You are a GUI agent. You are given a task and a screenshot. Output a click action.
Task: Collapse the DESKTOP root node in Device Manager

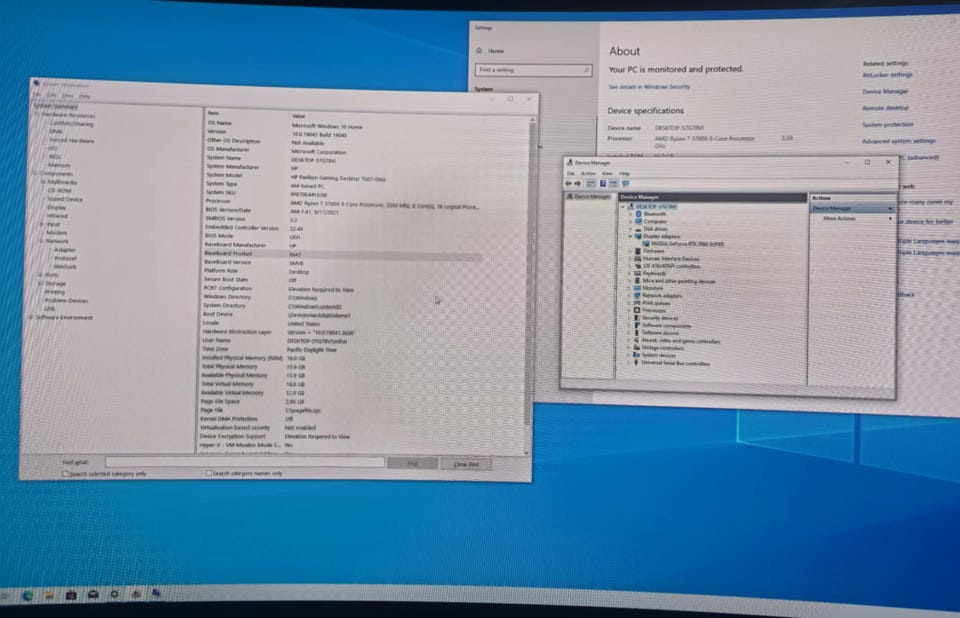click(x=623, y=206)
